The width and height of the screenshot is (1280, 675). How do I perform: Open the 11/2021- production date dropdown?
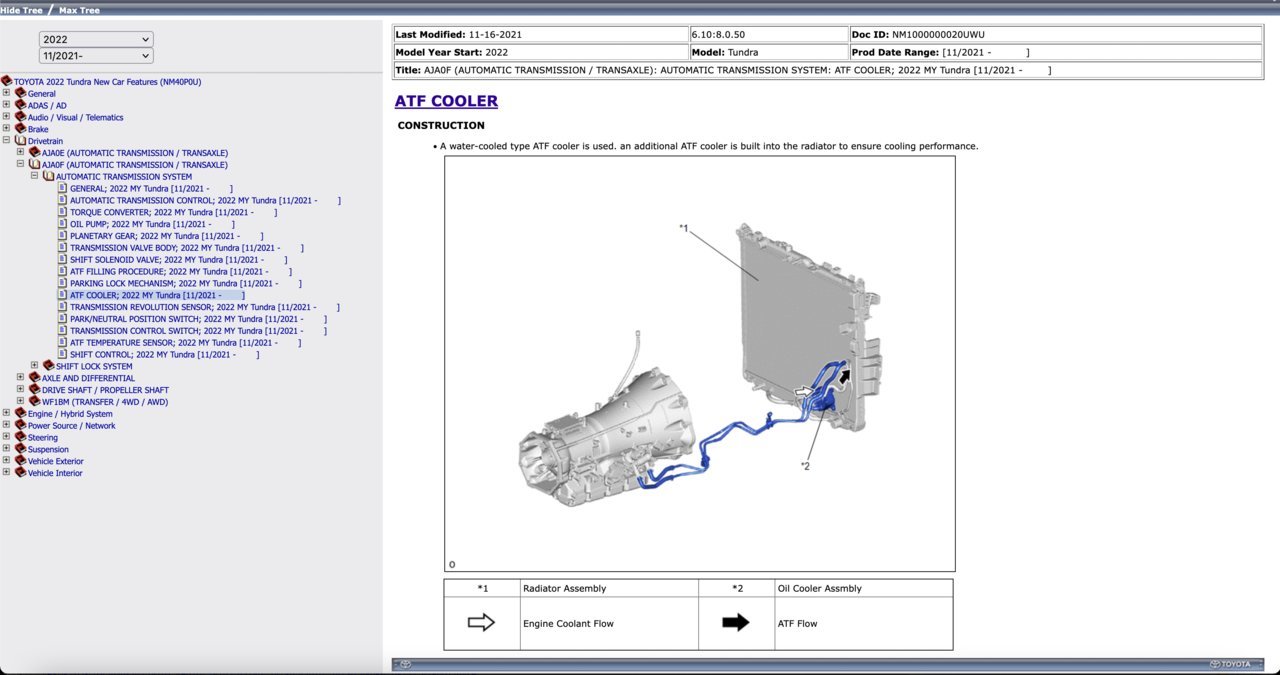pyautogui.click(x=96, y=56)
